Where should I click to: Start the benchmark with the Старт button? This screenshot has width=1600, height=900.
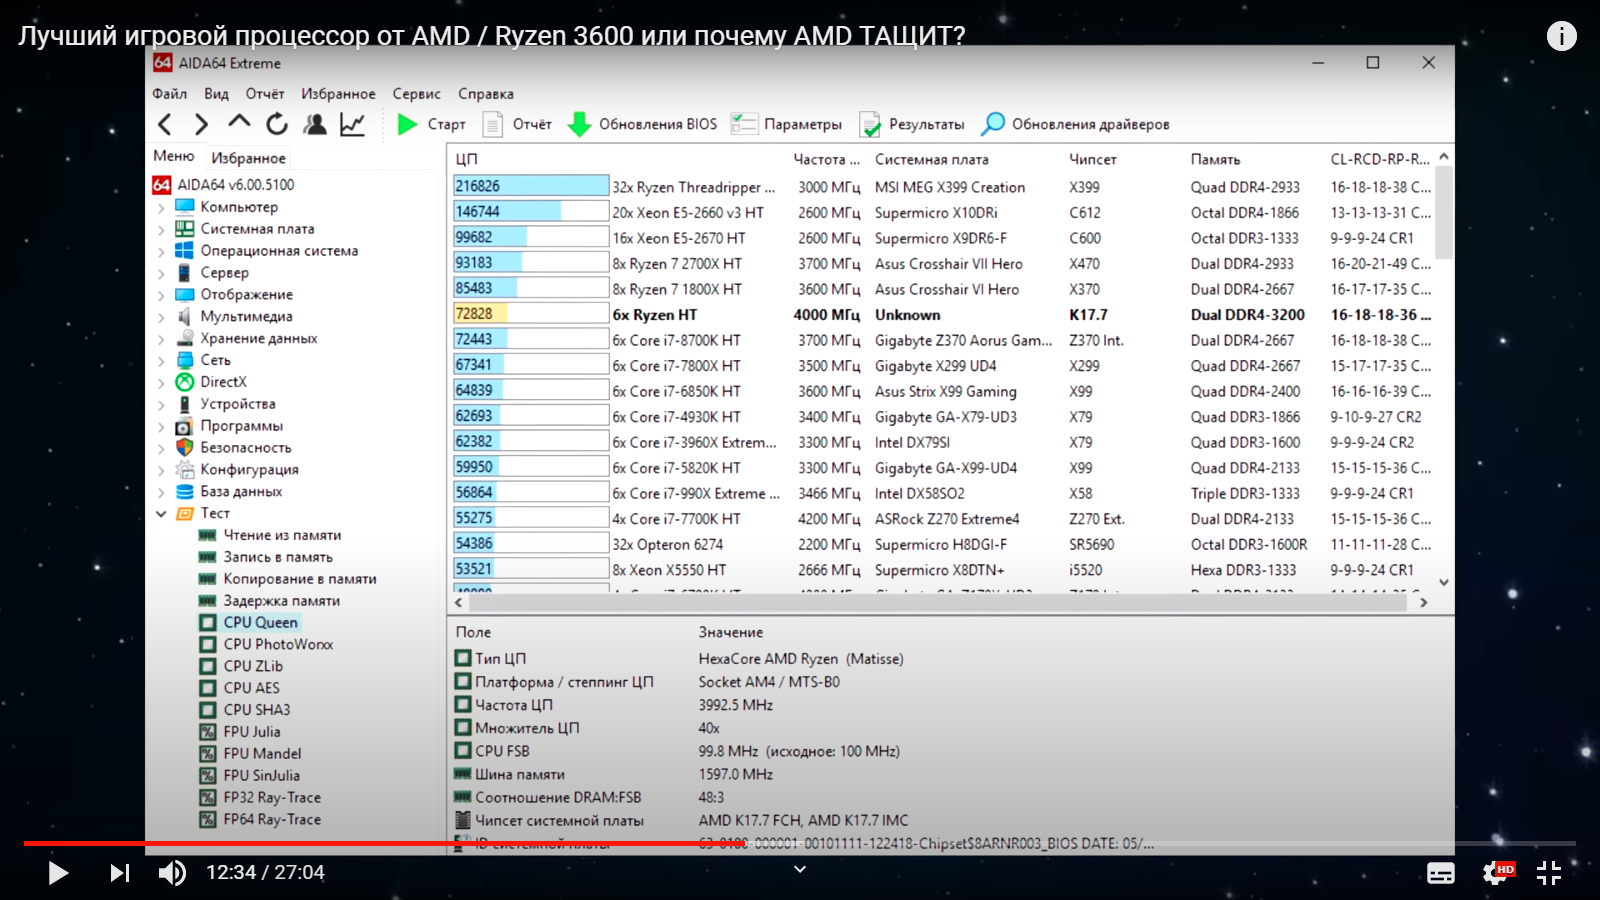click(431, 124)
